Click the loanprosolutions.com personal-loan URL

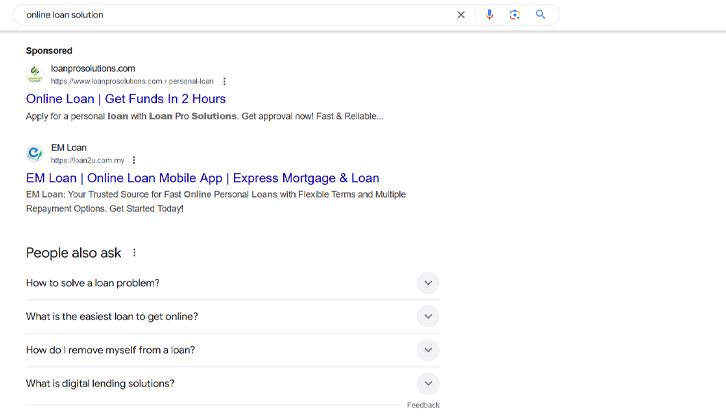tap(132, 81)
